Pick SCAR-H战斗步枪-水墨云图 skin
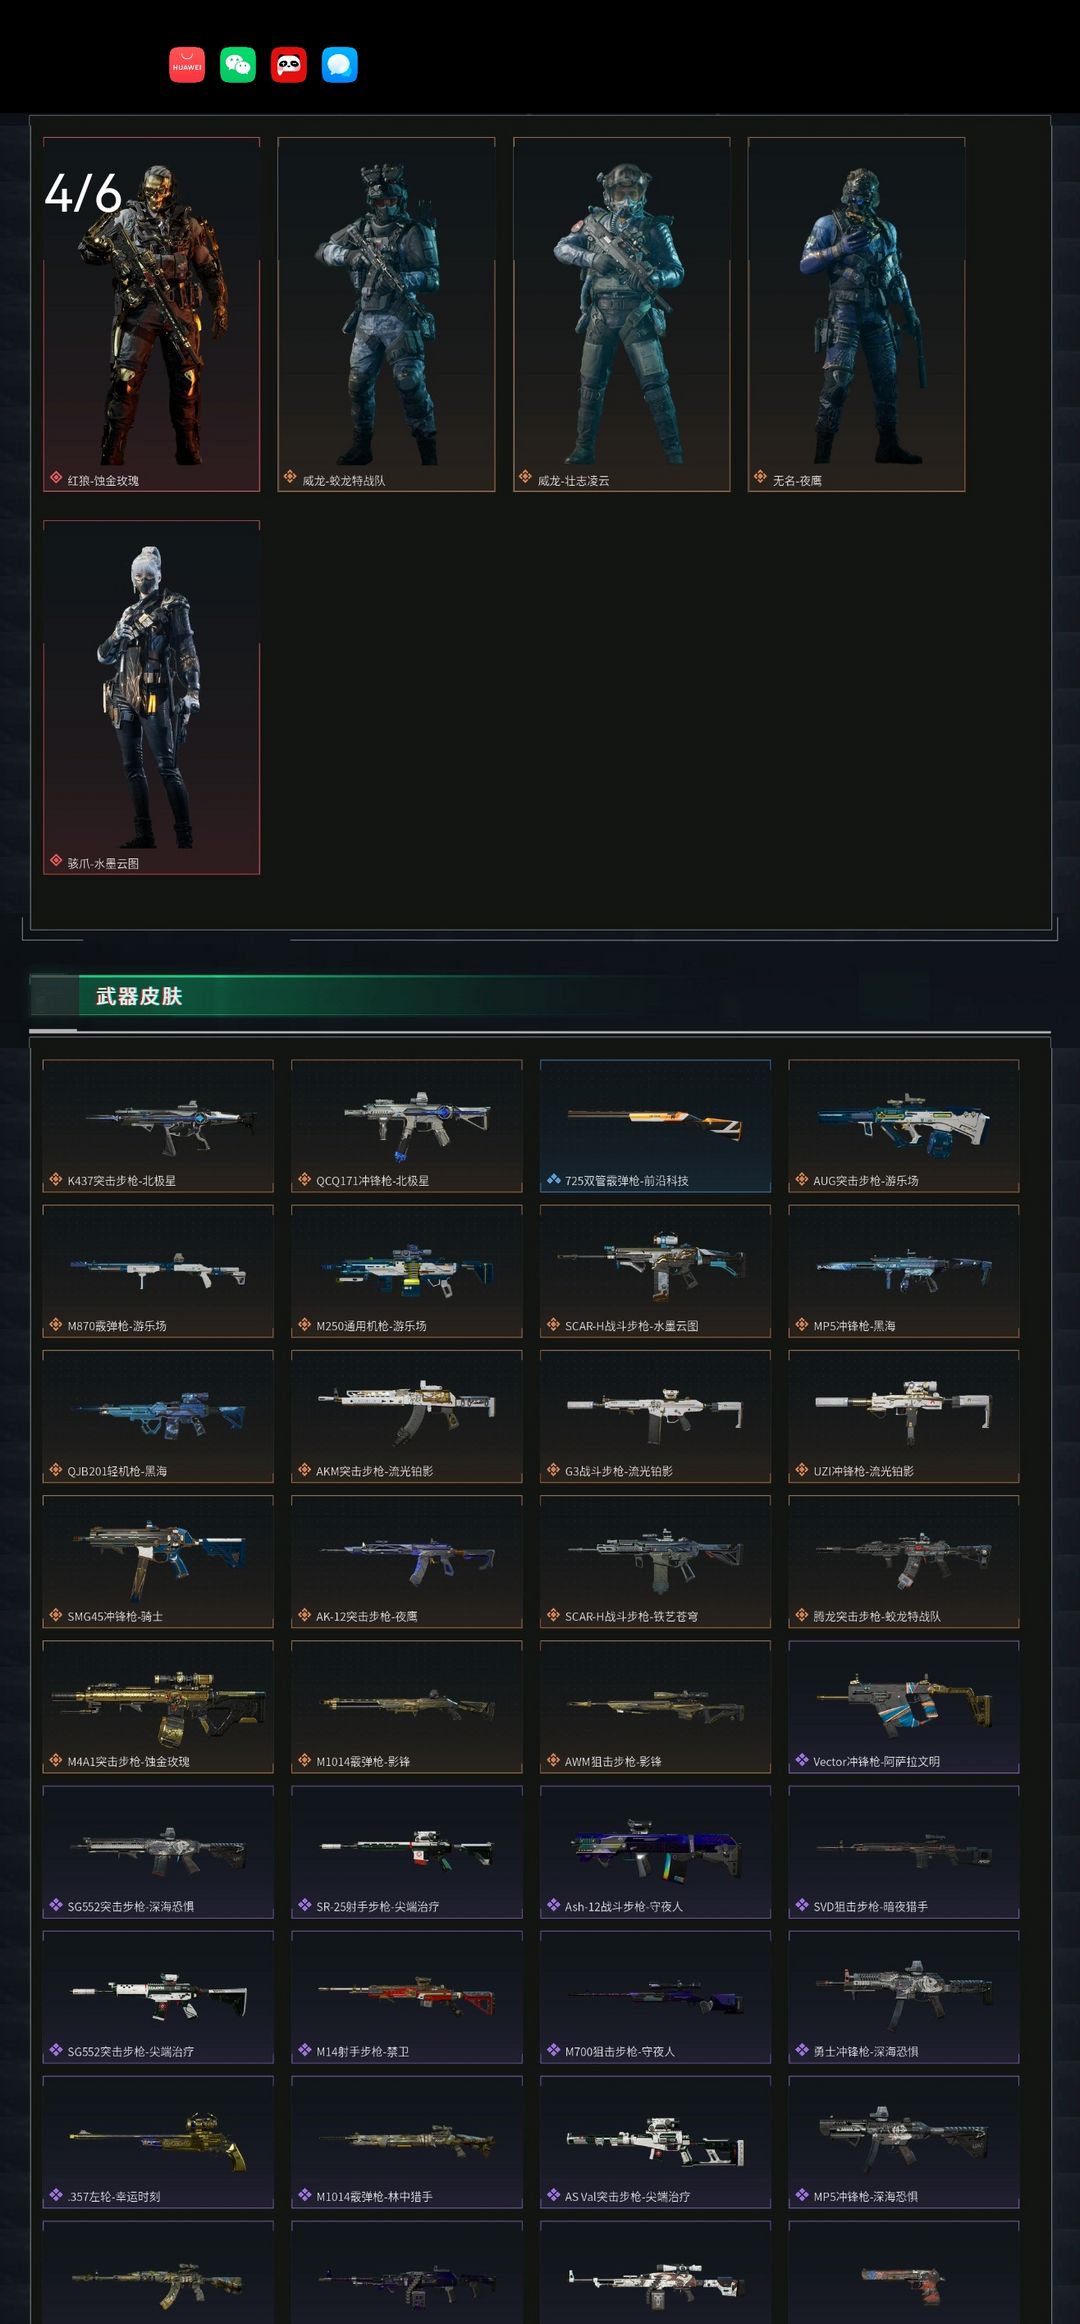 tap(655, 1271)
